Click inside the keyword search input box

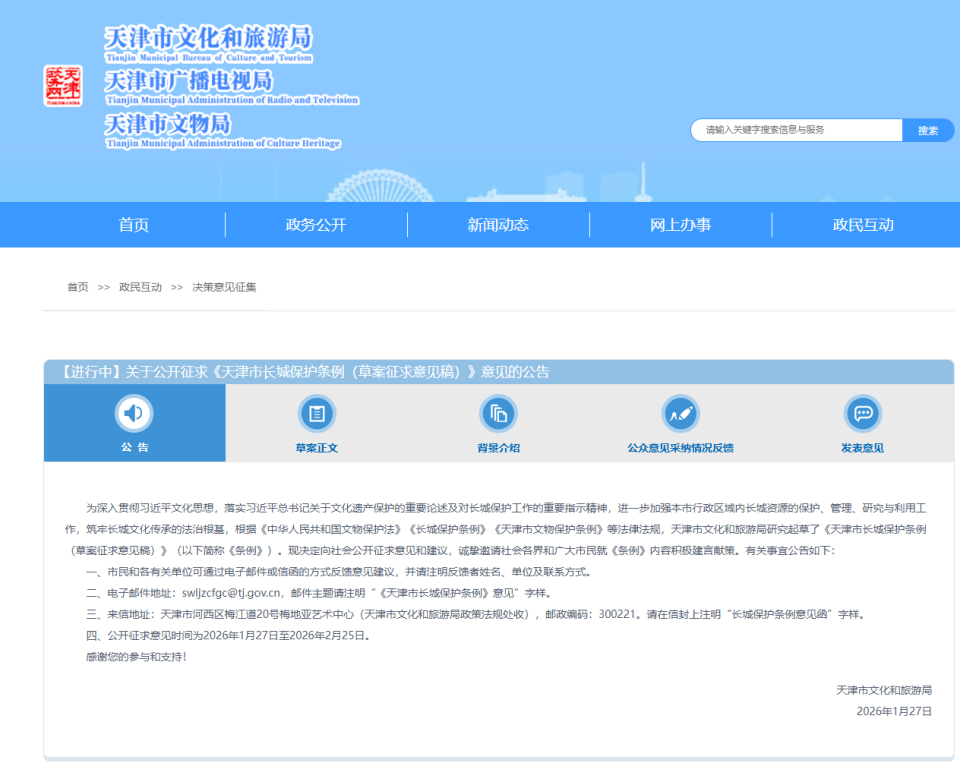pos(790,130)
